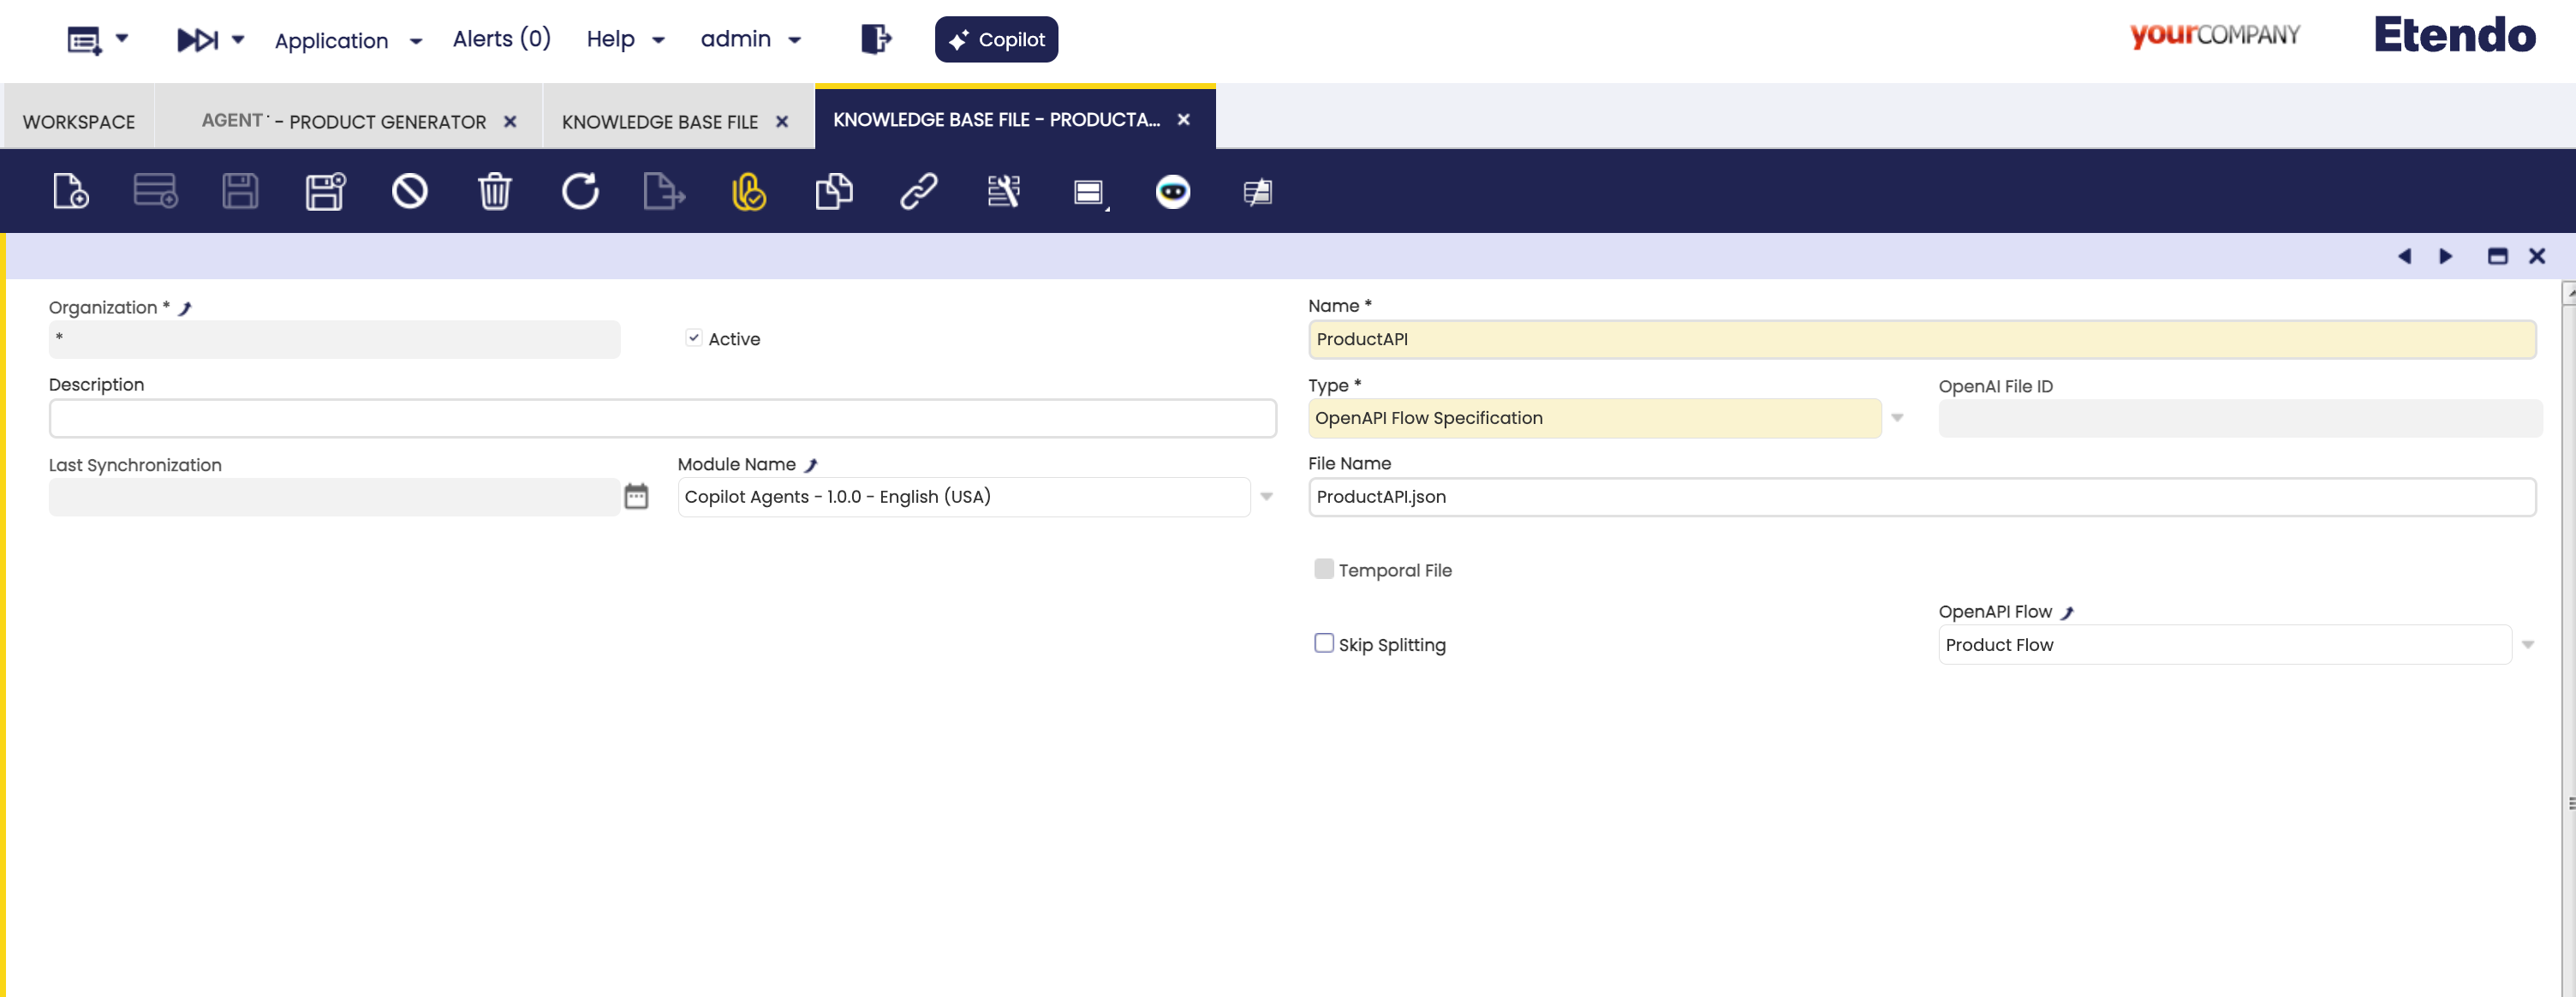Viewport: 2576px width, 997px height.
Task: Click the Delete trash icon
Action: tap(494, 190)
